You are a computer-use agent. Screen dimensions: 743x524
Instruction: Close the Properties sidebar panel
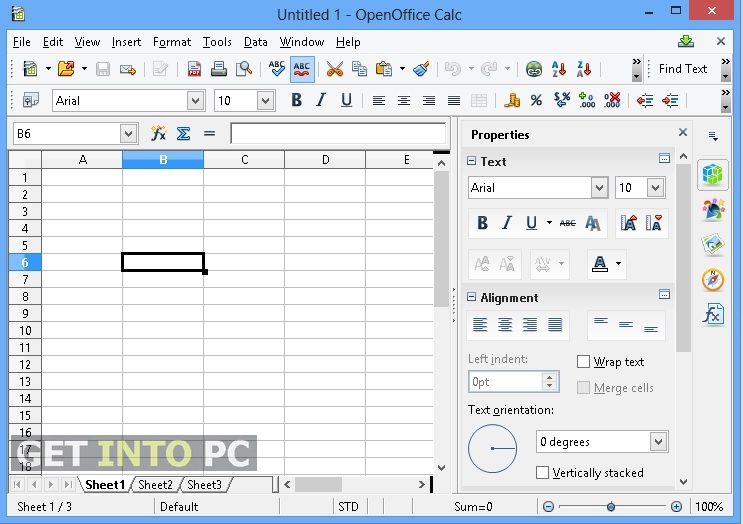(683, 132)
